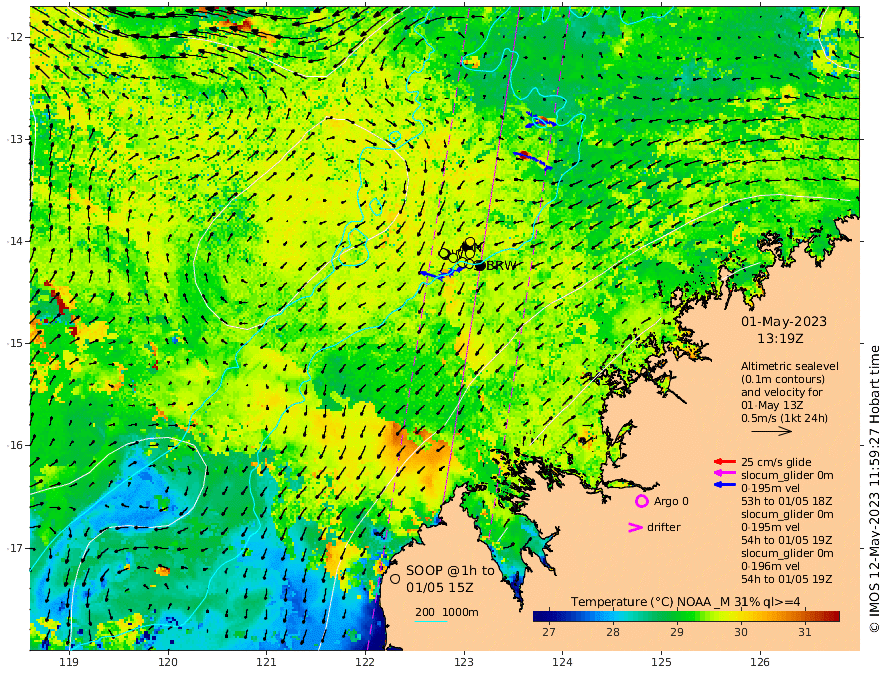Click the latitude axis label -14
880x680 pixels.
(x=15, y=241)
